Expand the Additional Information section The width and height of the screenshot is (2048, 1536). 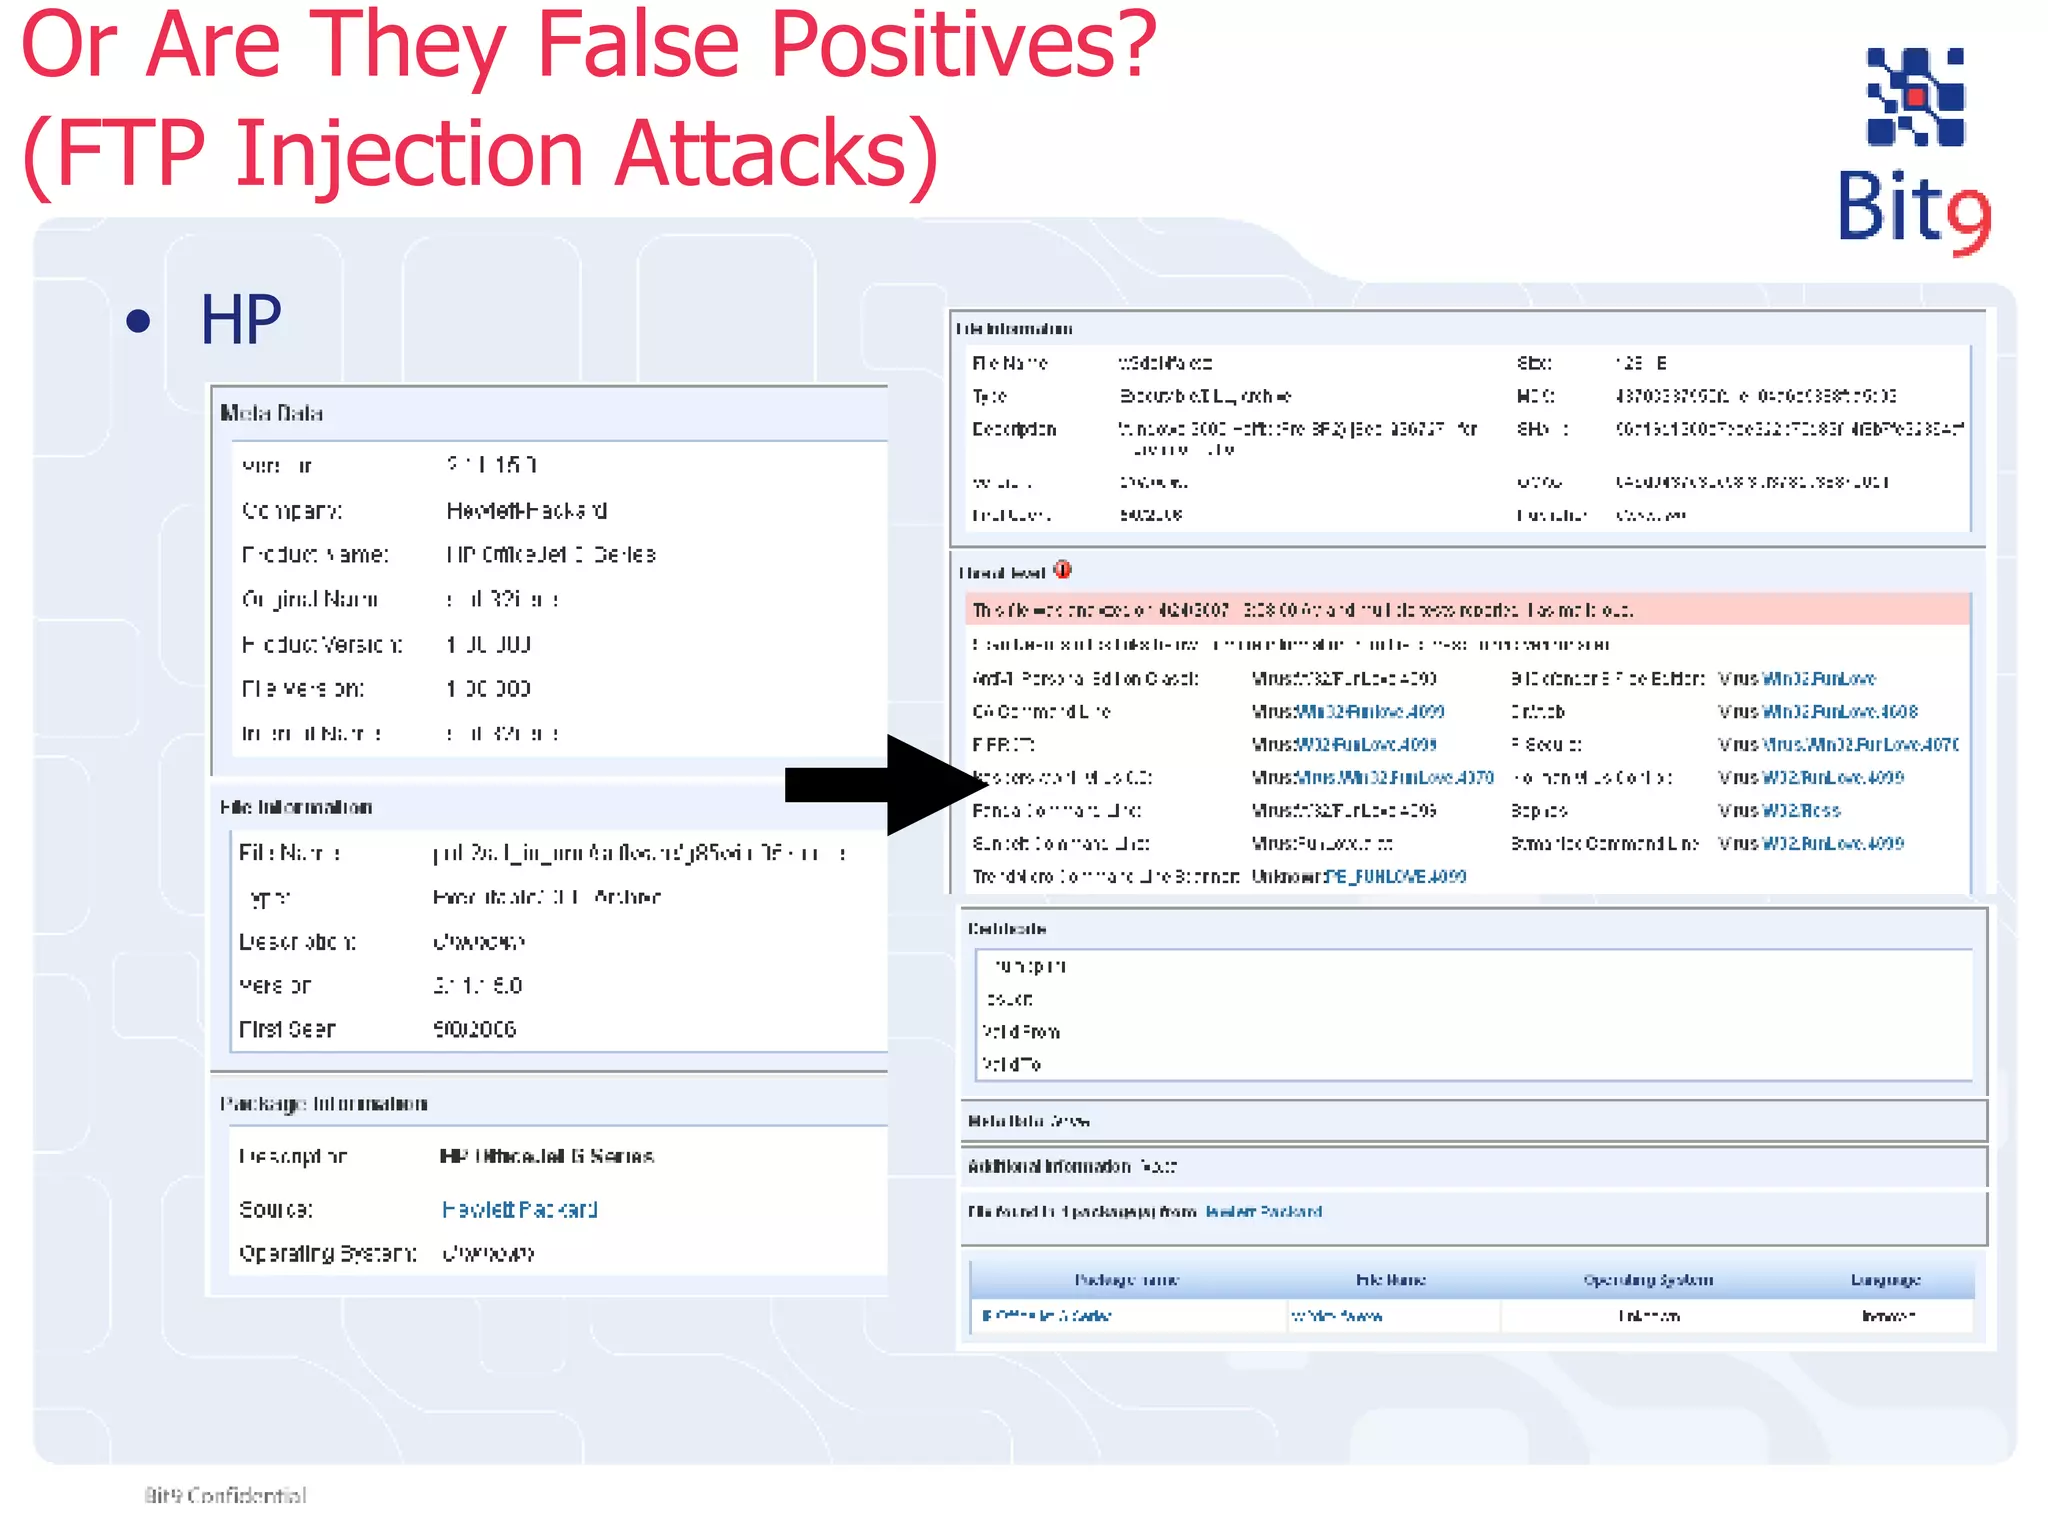[1158, 1166]
